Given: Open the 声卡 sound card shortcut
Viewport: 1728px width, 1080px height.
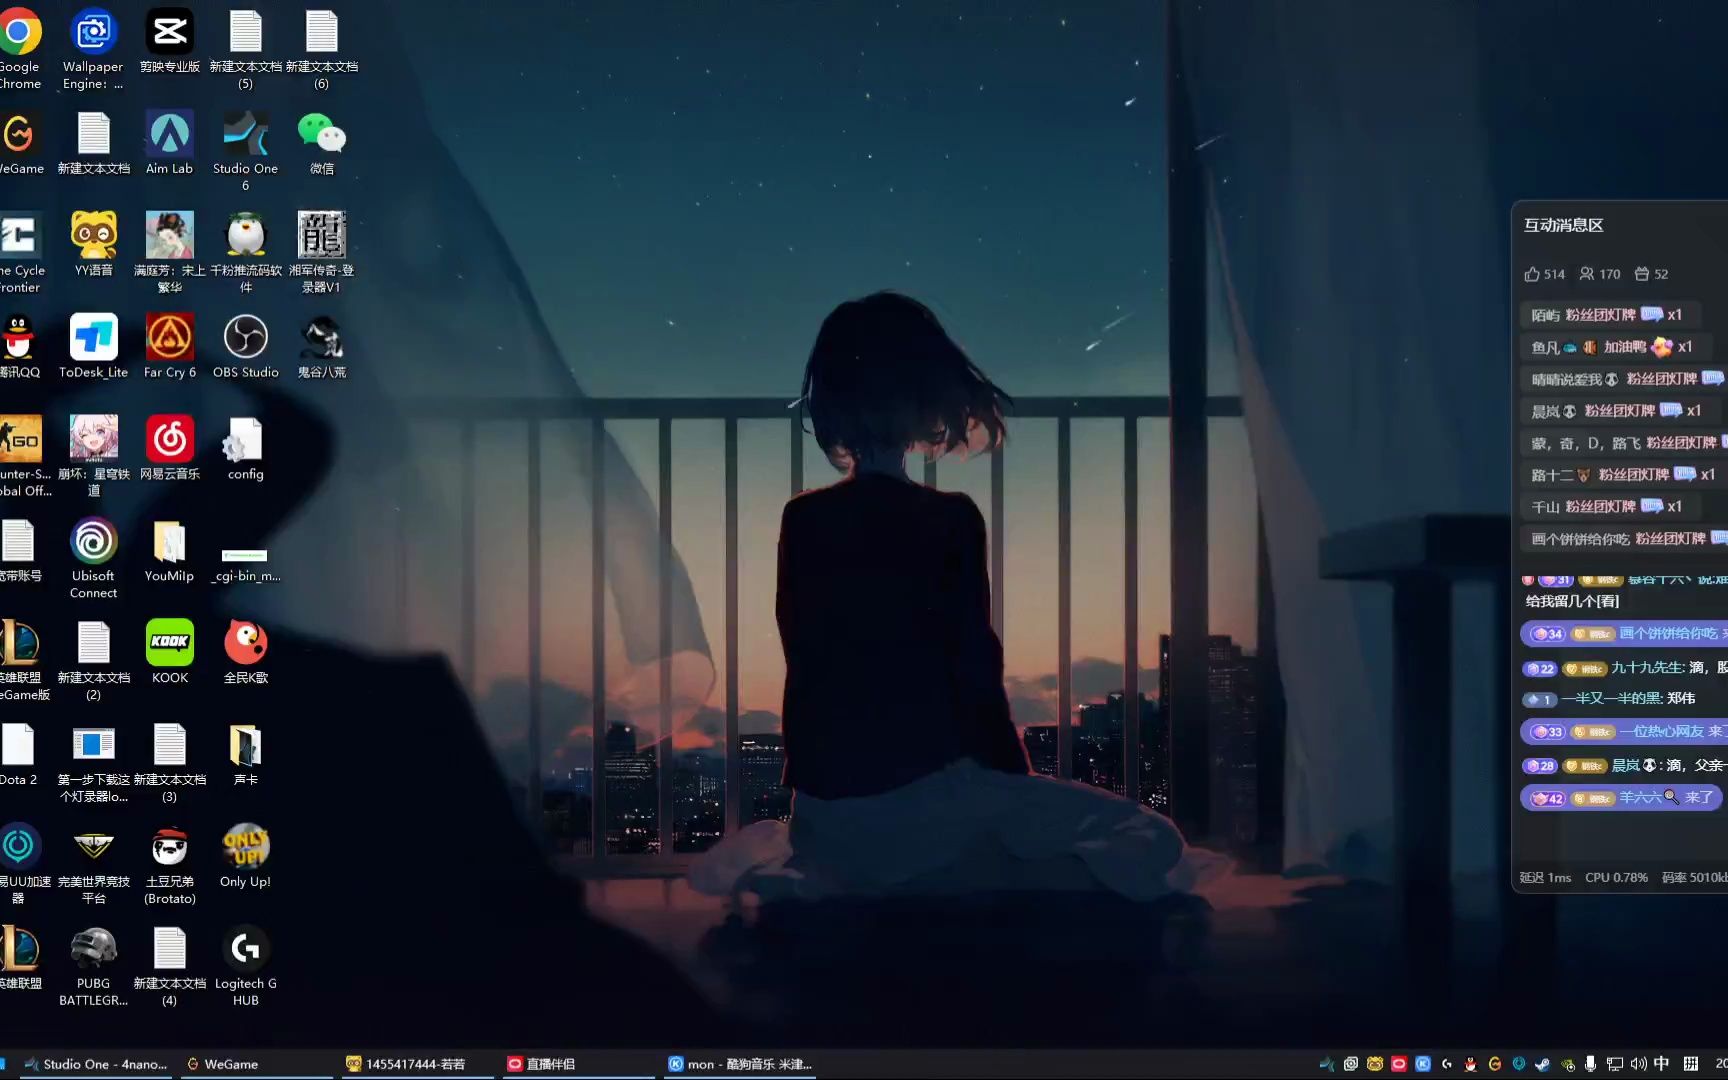Looking at the screenshot, I should 245,755.
